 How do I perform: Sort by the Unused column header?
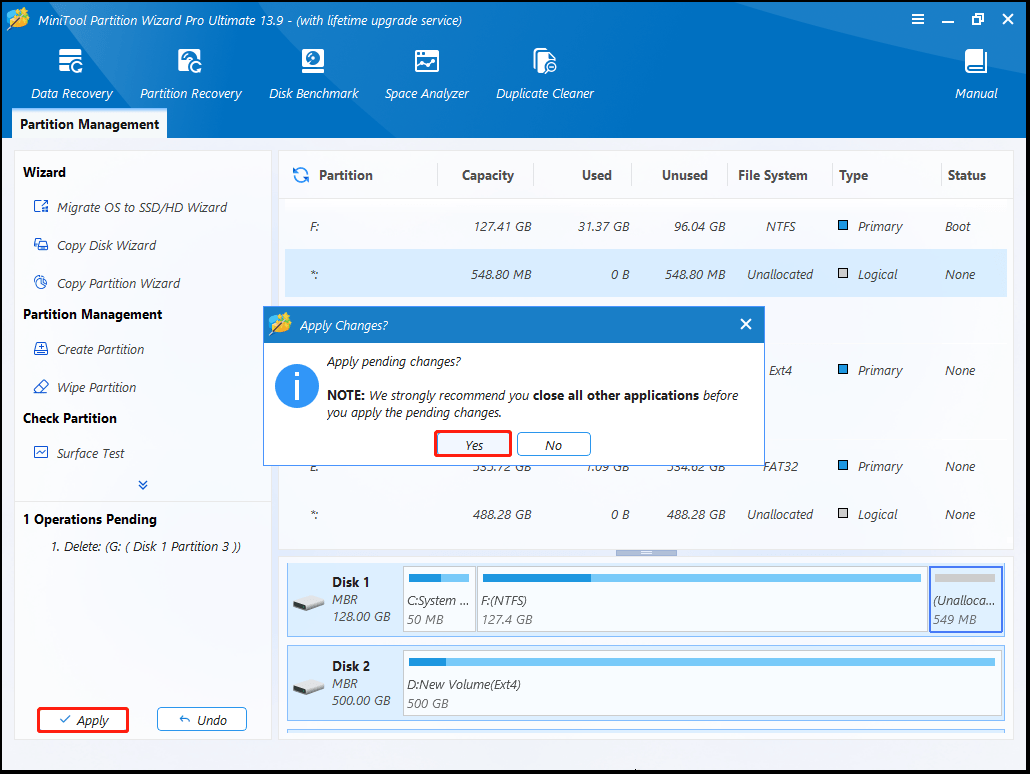tap(684, 175)
